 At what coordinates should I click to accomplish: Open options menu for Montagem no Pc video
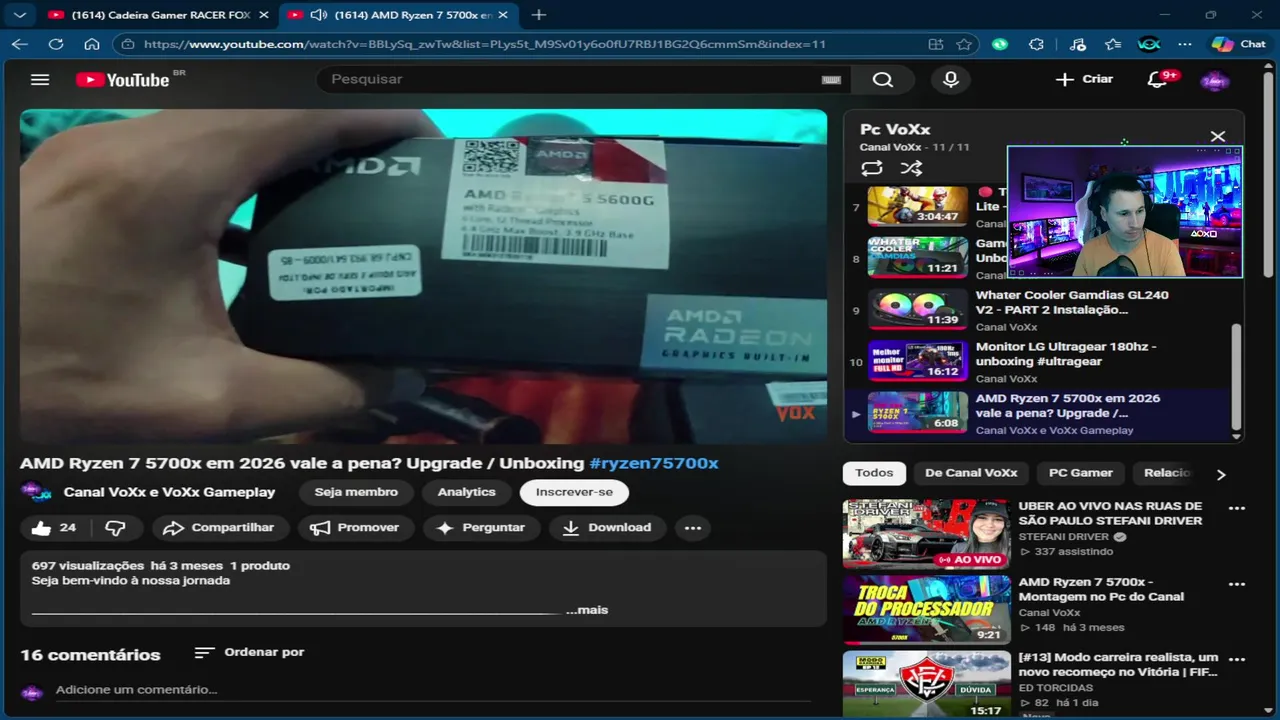point(1237,584)
